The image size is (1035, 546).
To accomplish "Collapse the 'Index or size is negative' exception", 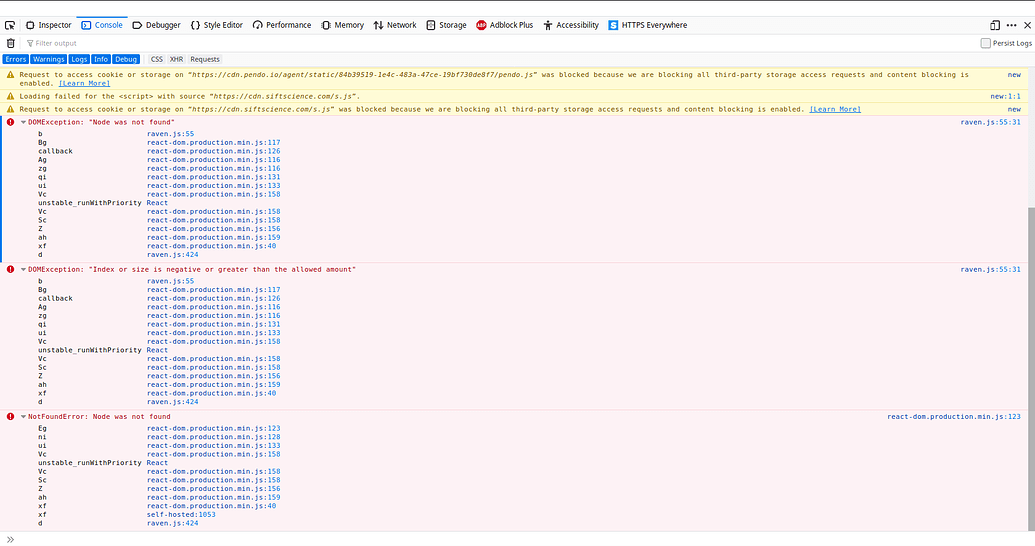I will coord(23,269).
